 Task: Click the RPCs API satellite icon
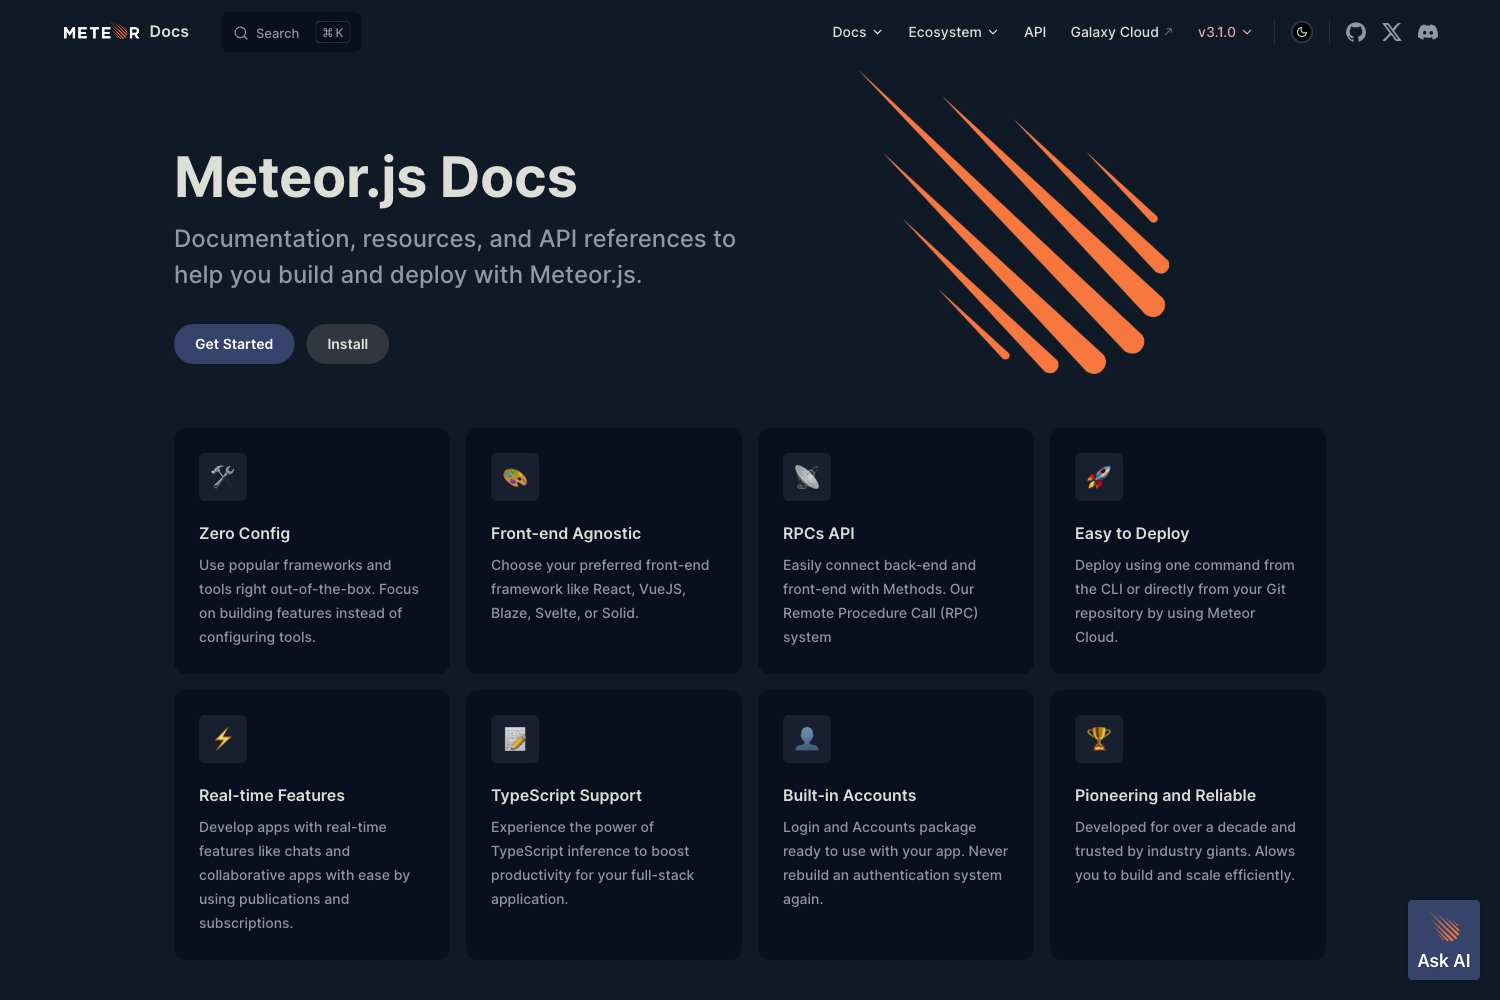click(807, 477)
